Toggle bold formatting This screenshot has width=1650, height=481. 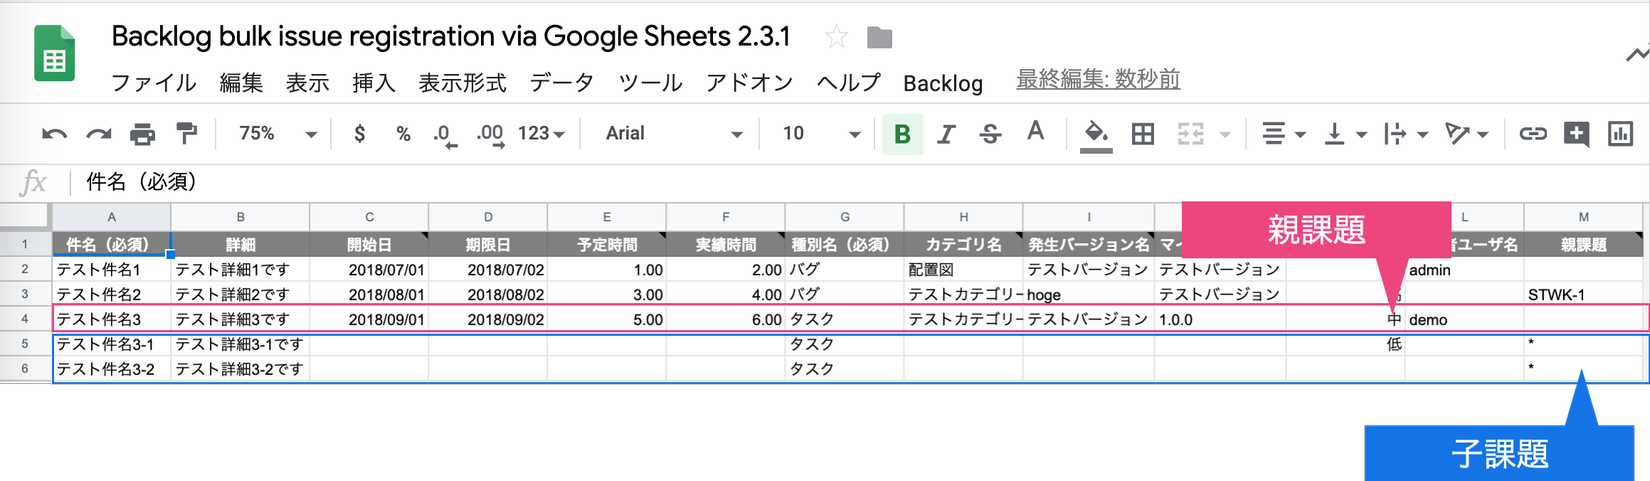[x=902, y=134]
